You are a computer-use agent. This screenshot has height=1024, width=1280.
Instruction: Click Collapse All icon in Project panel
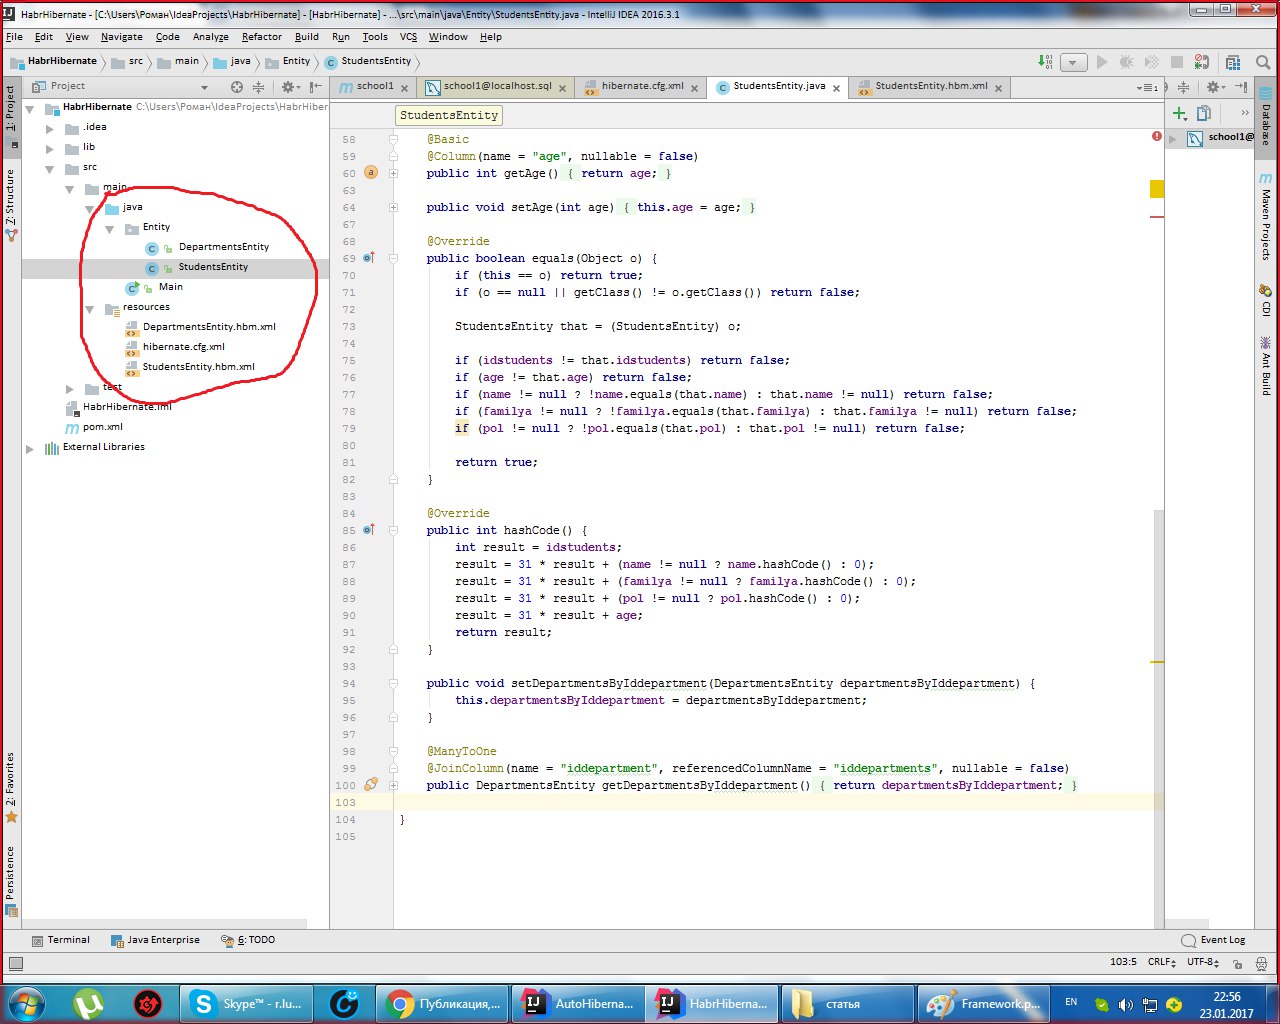259,87
